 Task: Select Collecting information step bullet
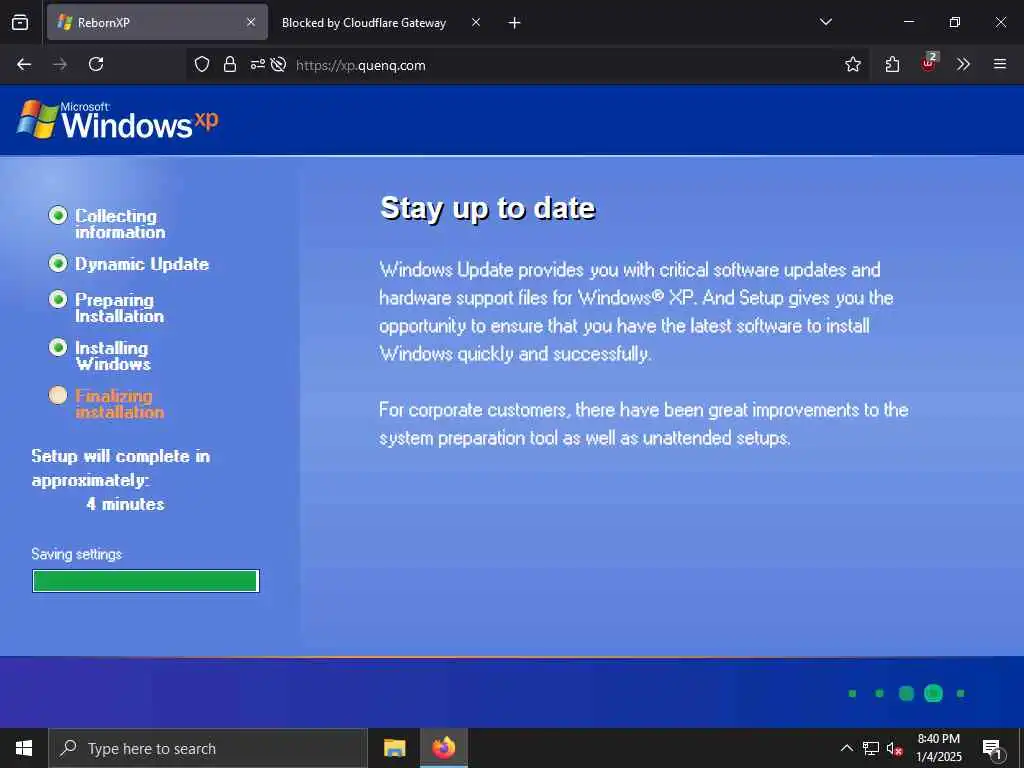[58, 215]
